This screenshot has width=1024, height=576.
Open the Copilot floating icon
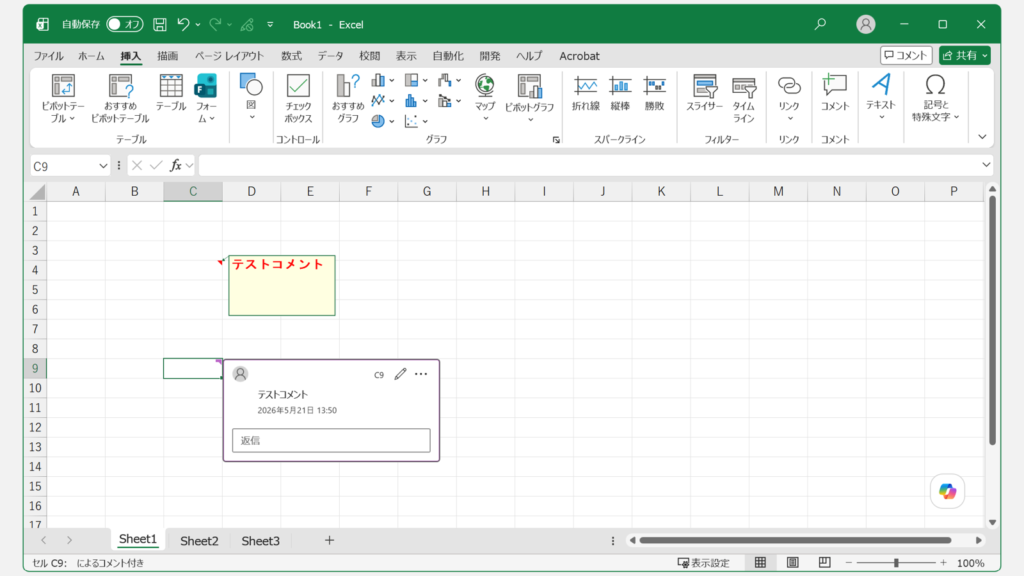[948, 491]
